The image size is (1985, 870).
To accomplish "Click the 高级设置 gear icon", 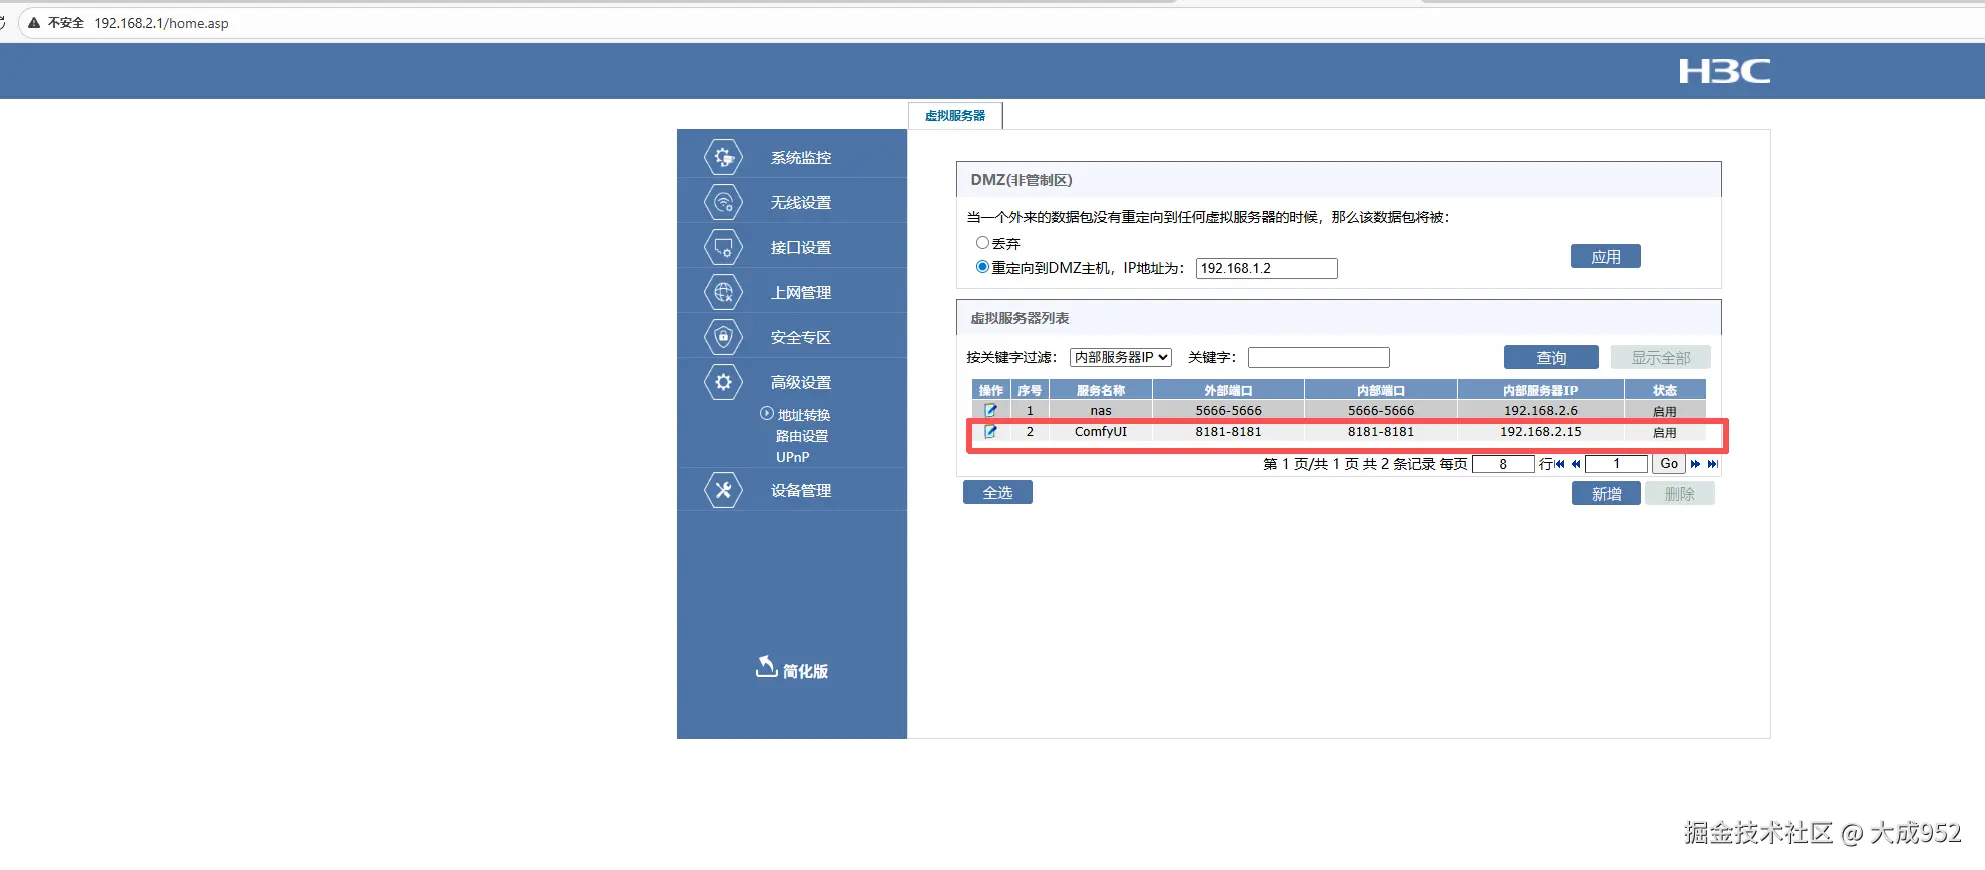I will coord(723,382).
